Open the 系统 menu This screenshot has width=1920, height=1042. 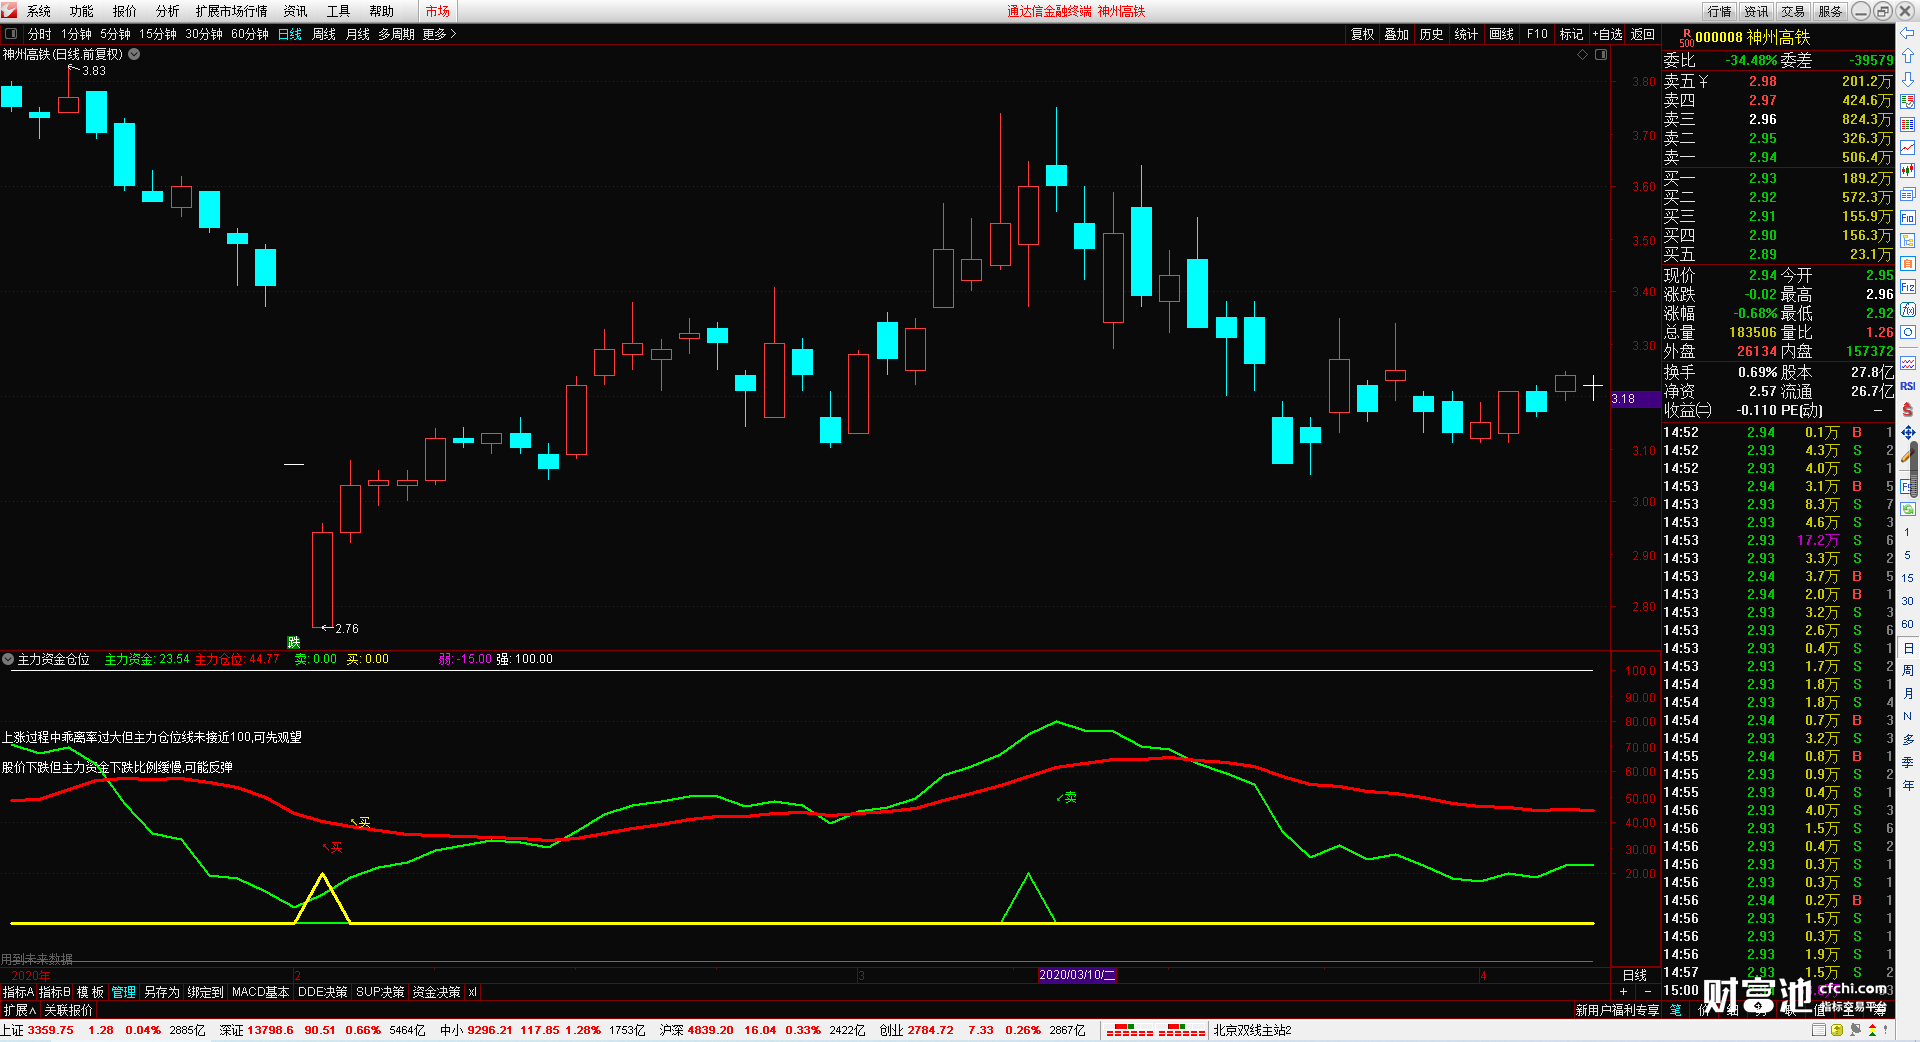(x=39, y=11)
